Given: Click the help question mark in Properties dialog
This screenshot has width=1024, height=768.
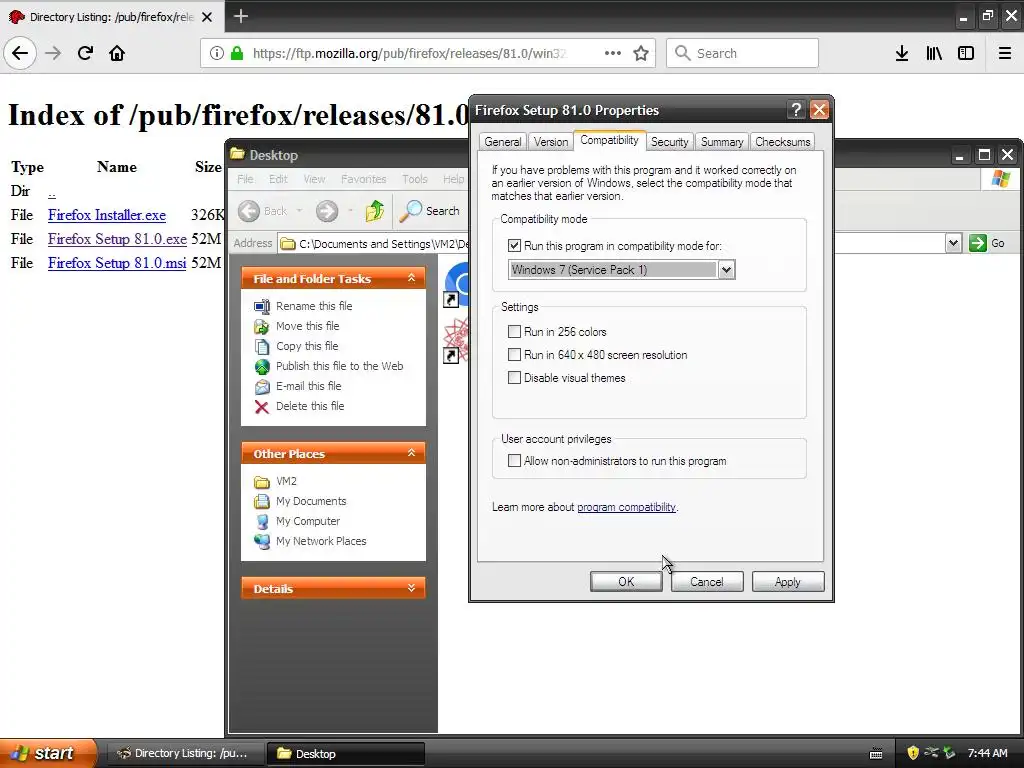Looking at the screenshot, I should point(795,110).
